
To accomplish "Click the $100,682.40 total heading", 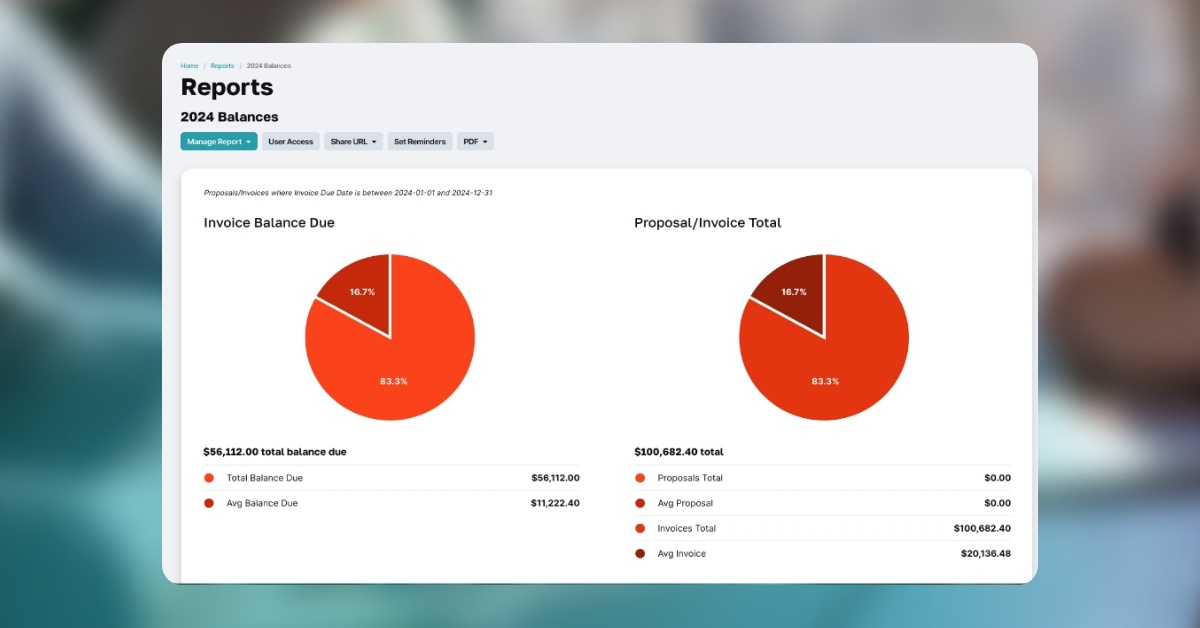I will pyautogui.click(x=679, y=452).
